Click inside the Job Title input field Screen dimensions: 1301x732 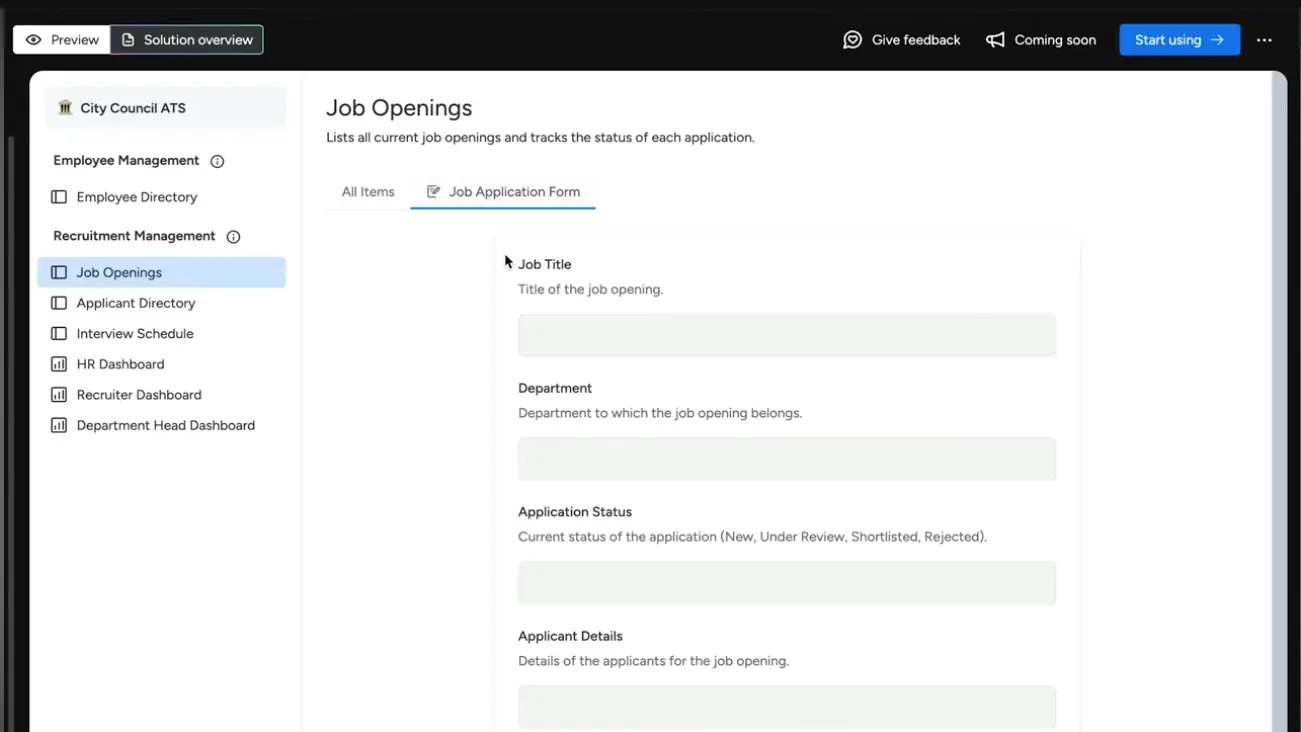786,335
